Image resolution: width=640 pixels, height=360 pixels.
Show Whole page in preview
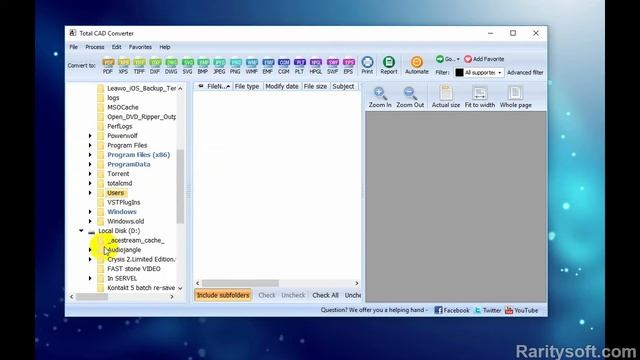516,98
